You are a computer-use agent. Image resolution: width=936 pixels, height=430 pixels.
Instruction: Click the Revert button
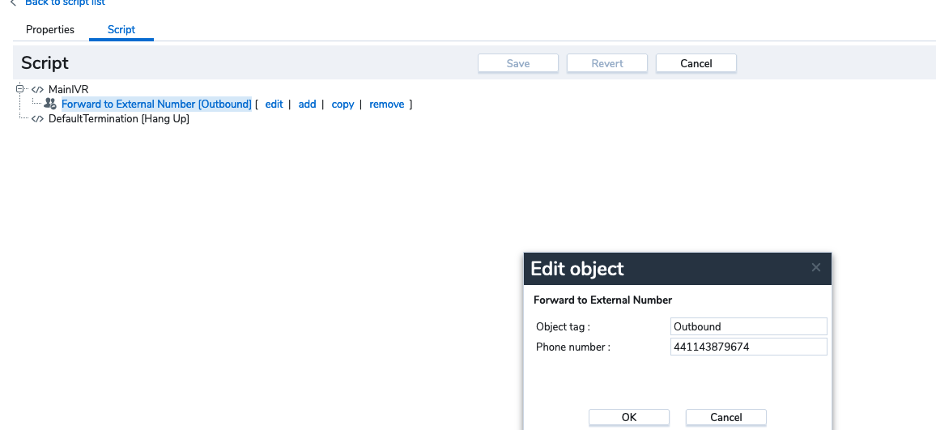(x=607, y=63)
